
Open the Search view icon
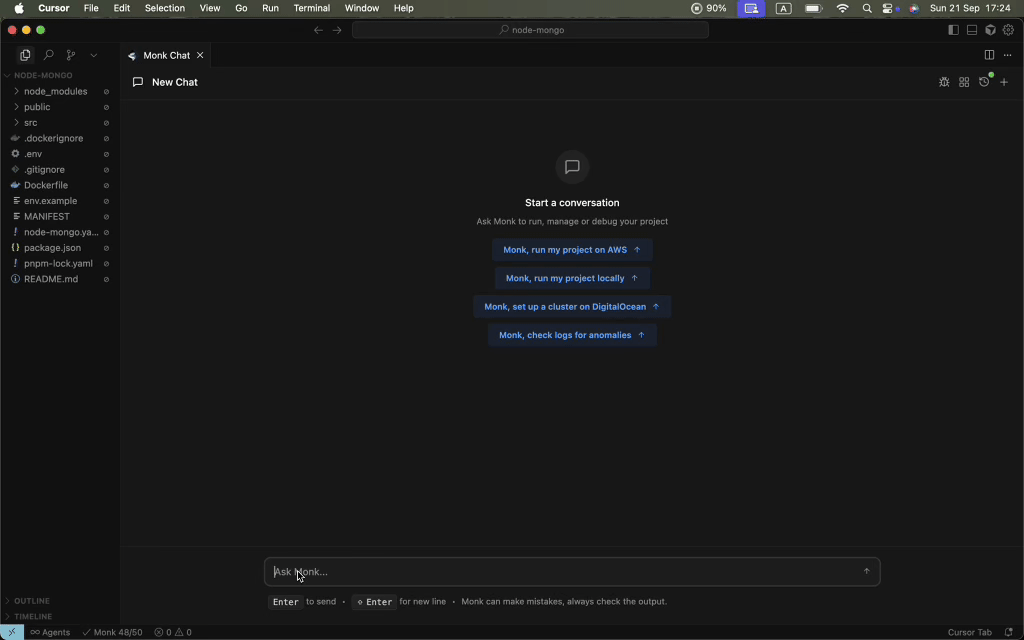[x=48, y=56]
